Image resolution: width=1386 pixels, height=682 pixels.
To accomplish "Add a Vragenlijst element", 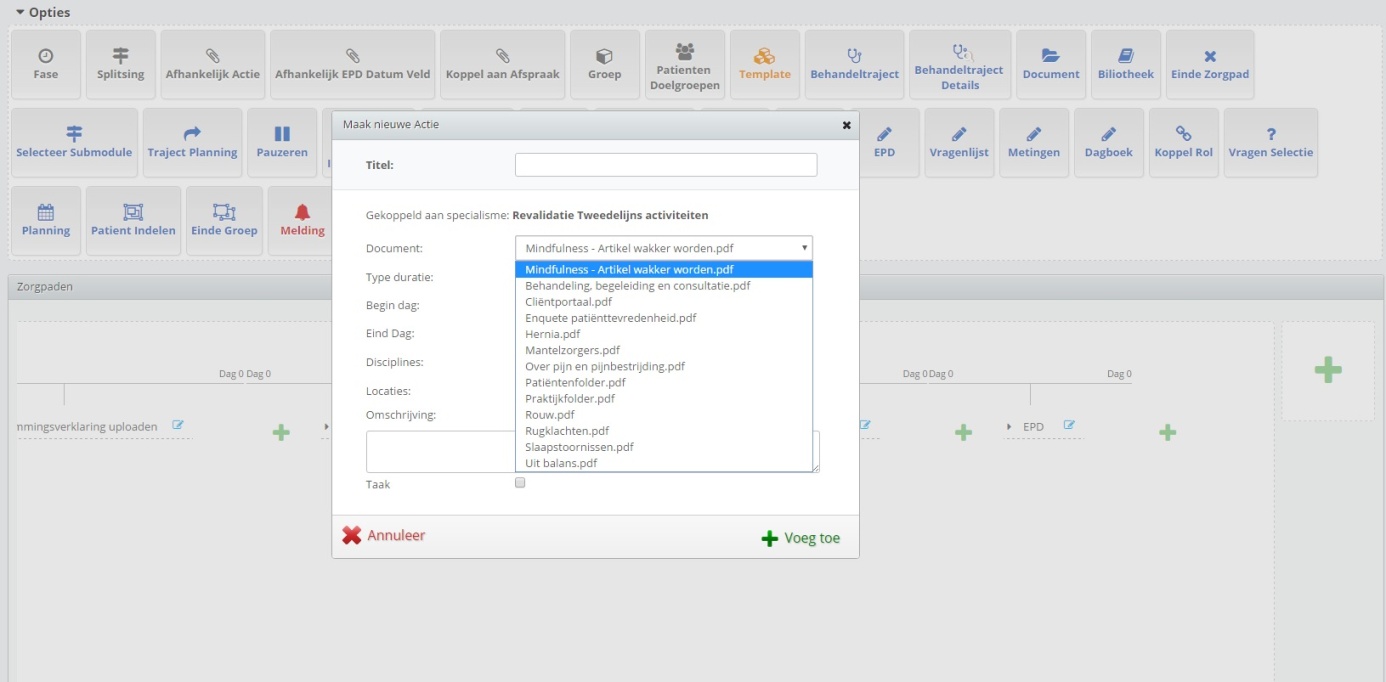I will click(x=959, y=143).
